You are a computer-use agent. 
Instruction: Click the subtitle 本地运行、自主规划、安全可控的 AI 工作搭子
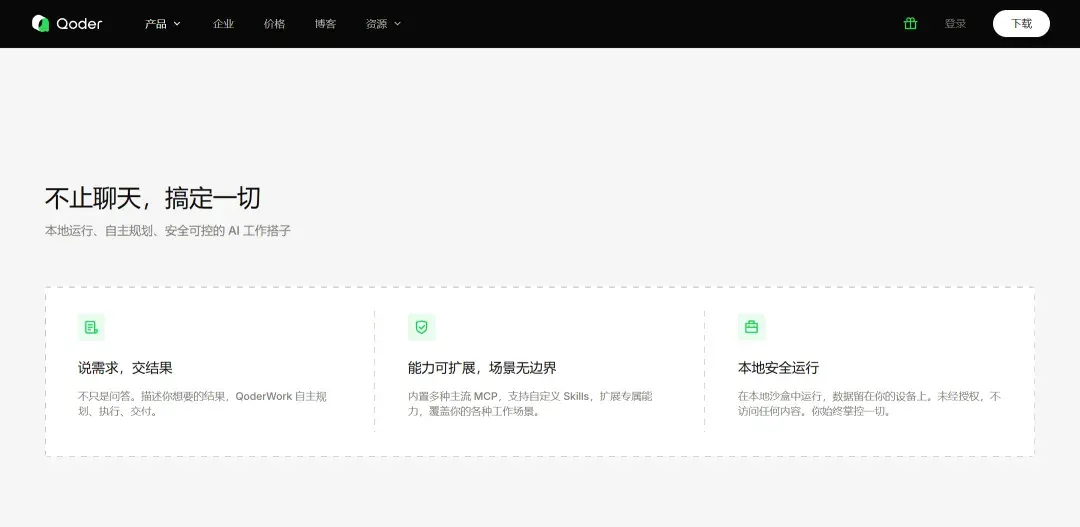click(x=168, y=231)
